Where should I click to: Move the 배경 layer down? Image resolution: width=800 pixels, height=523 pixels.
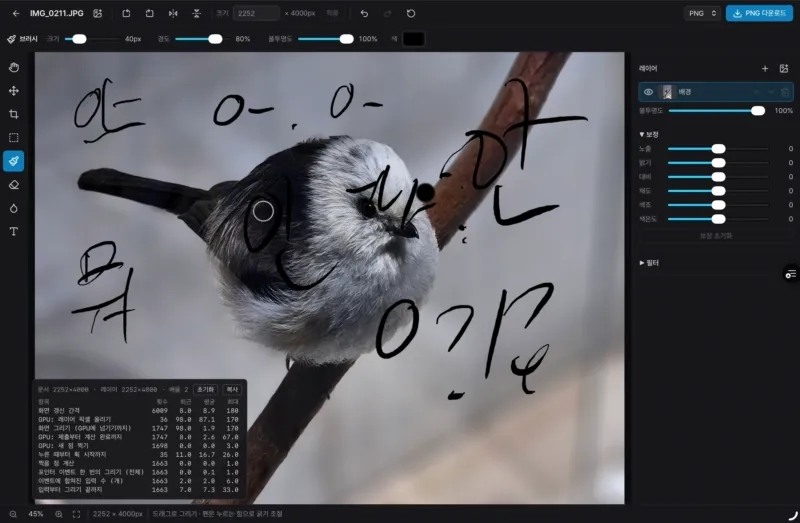tap(771, 92)
